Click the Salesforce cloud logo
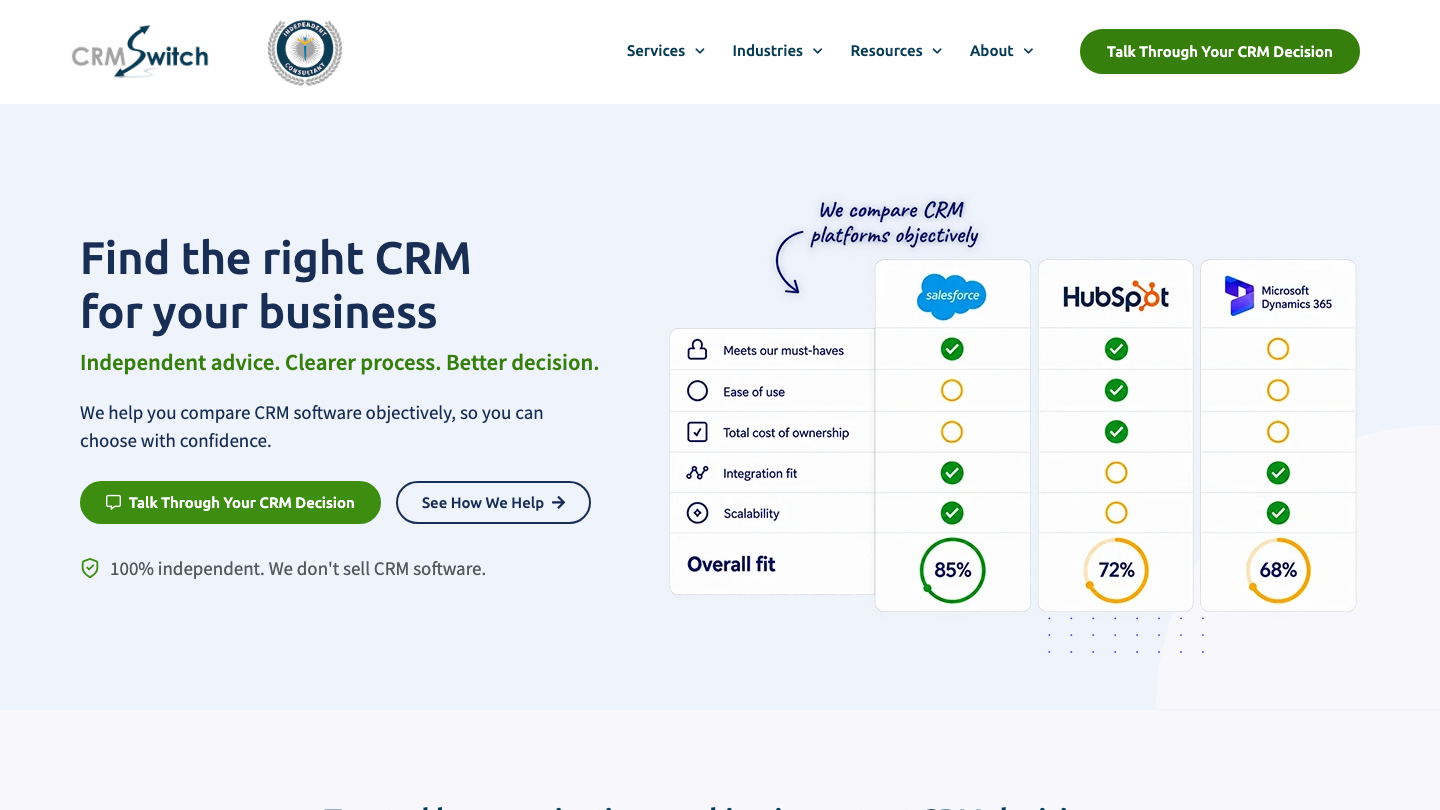This screenshot has width=1440, height=810. pos(952,296)
